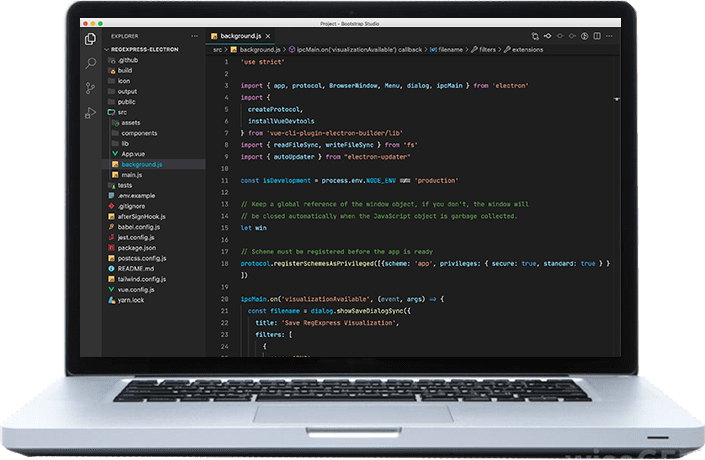This screenshot has width=705, height=460.
Task: Open App.vue in the file tree
Action: (132, 153)
